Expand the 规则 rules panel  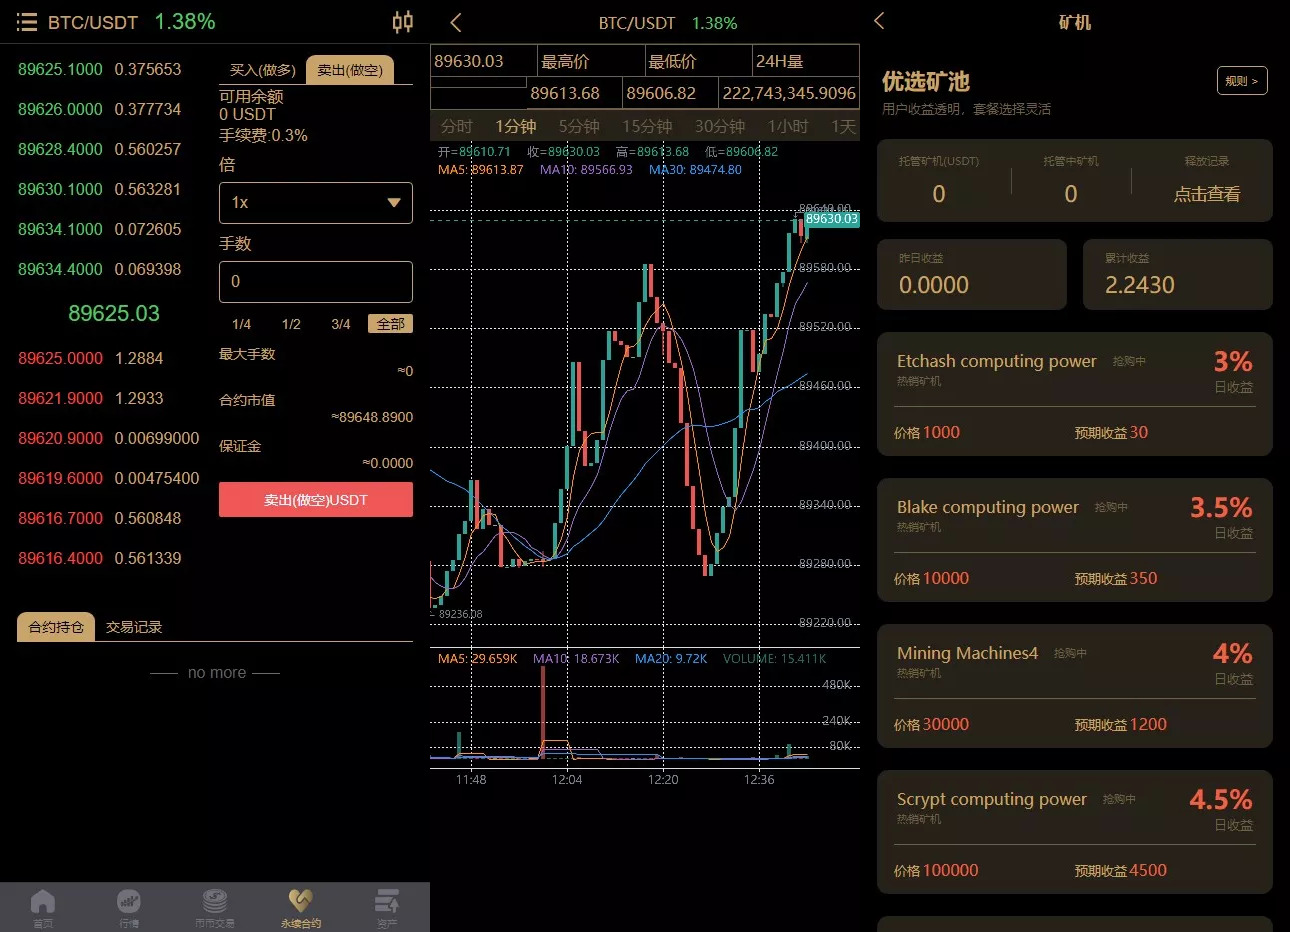click(1241, 81)
